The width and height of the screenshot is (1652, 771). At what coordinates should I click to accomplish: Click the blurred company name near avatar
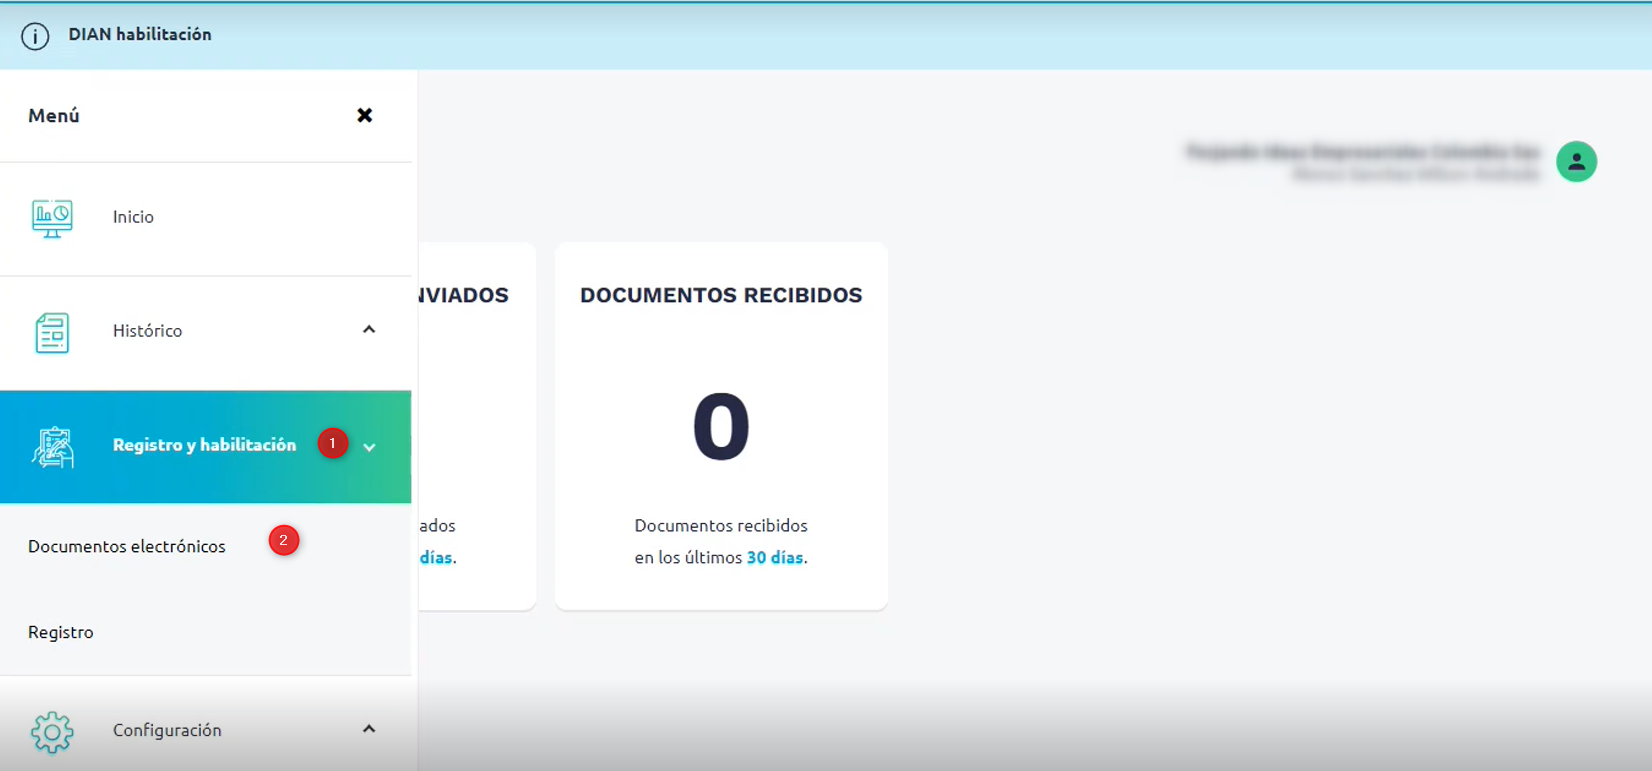pyautogui.click(x=1362, y=152)
